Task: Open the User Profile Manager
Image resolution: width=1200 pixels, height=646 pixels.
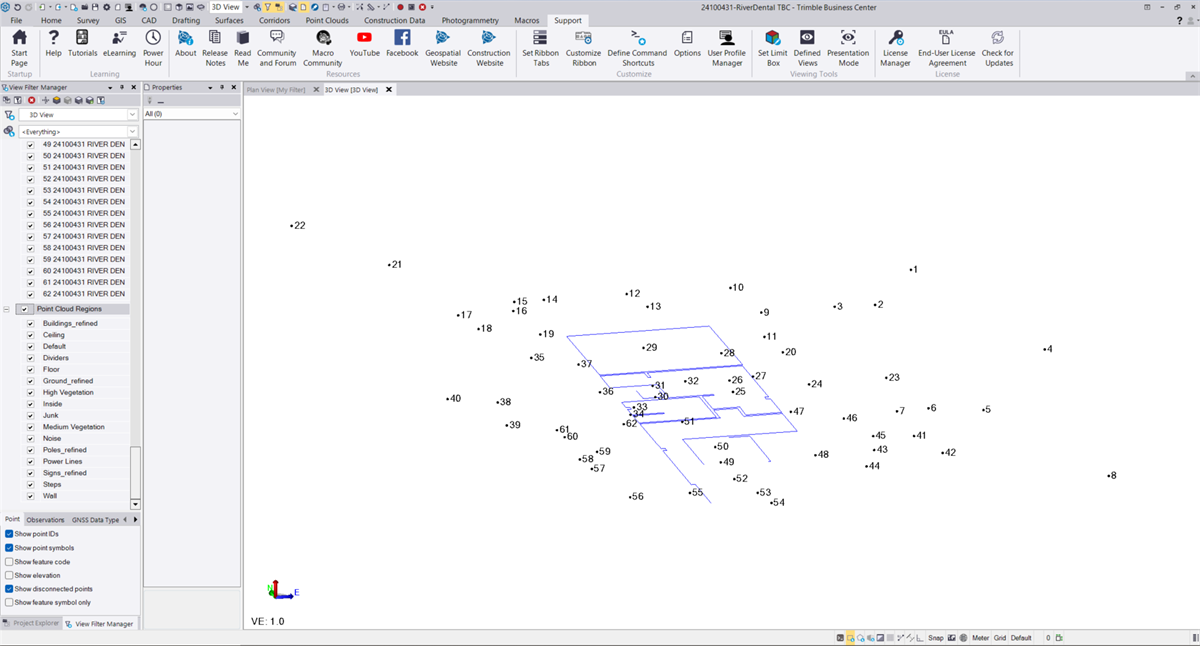Action: (727, 48)
